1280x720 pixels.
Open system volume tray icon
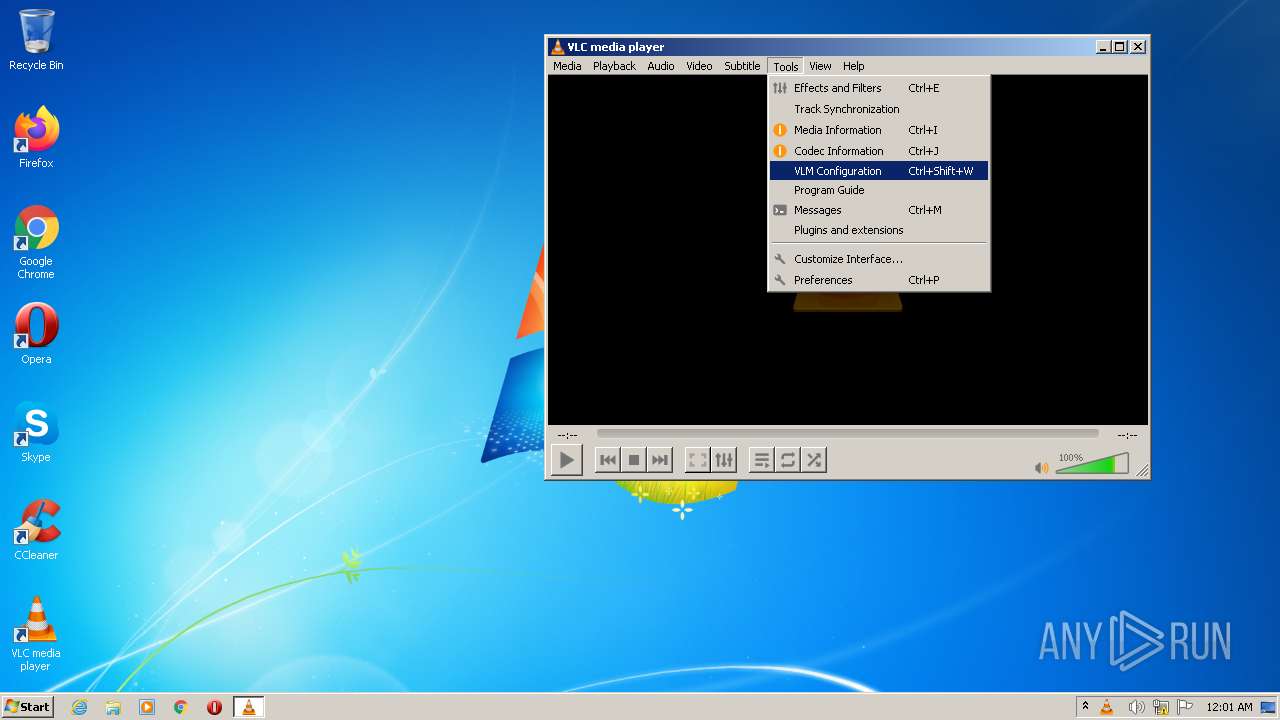click(1136, 707)
